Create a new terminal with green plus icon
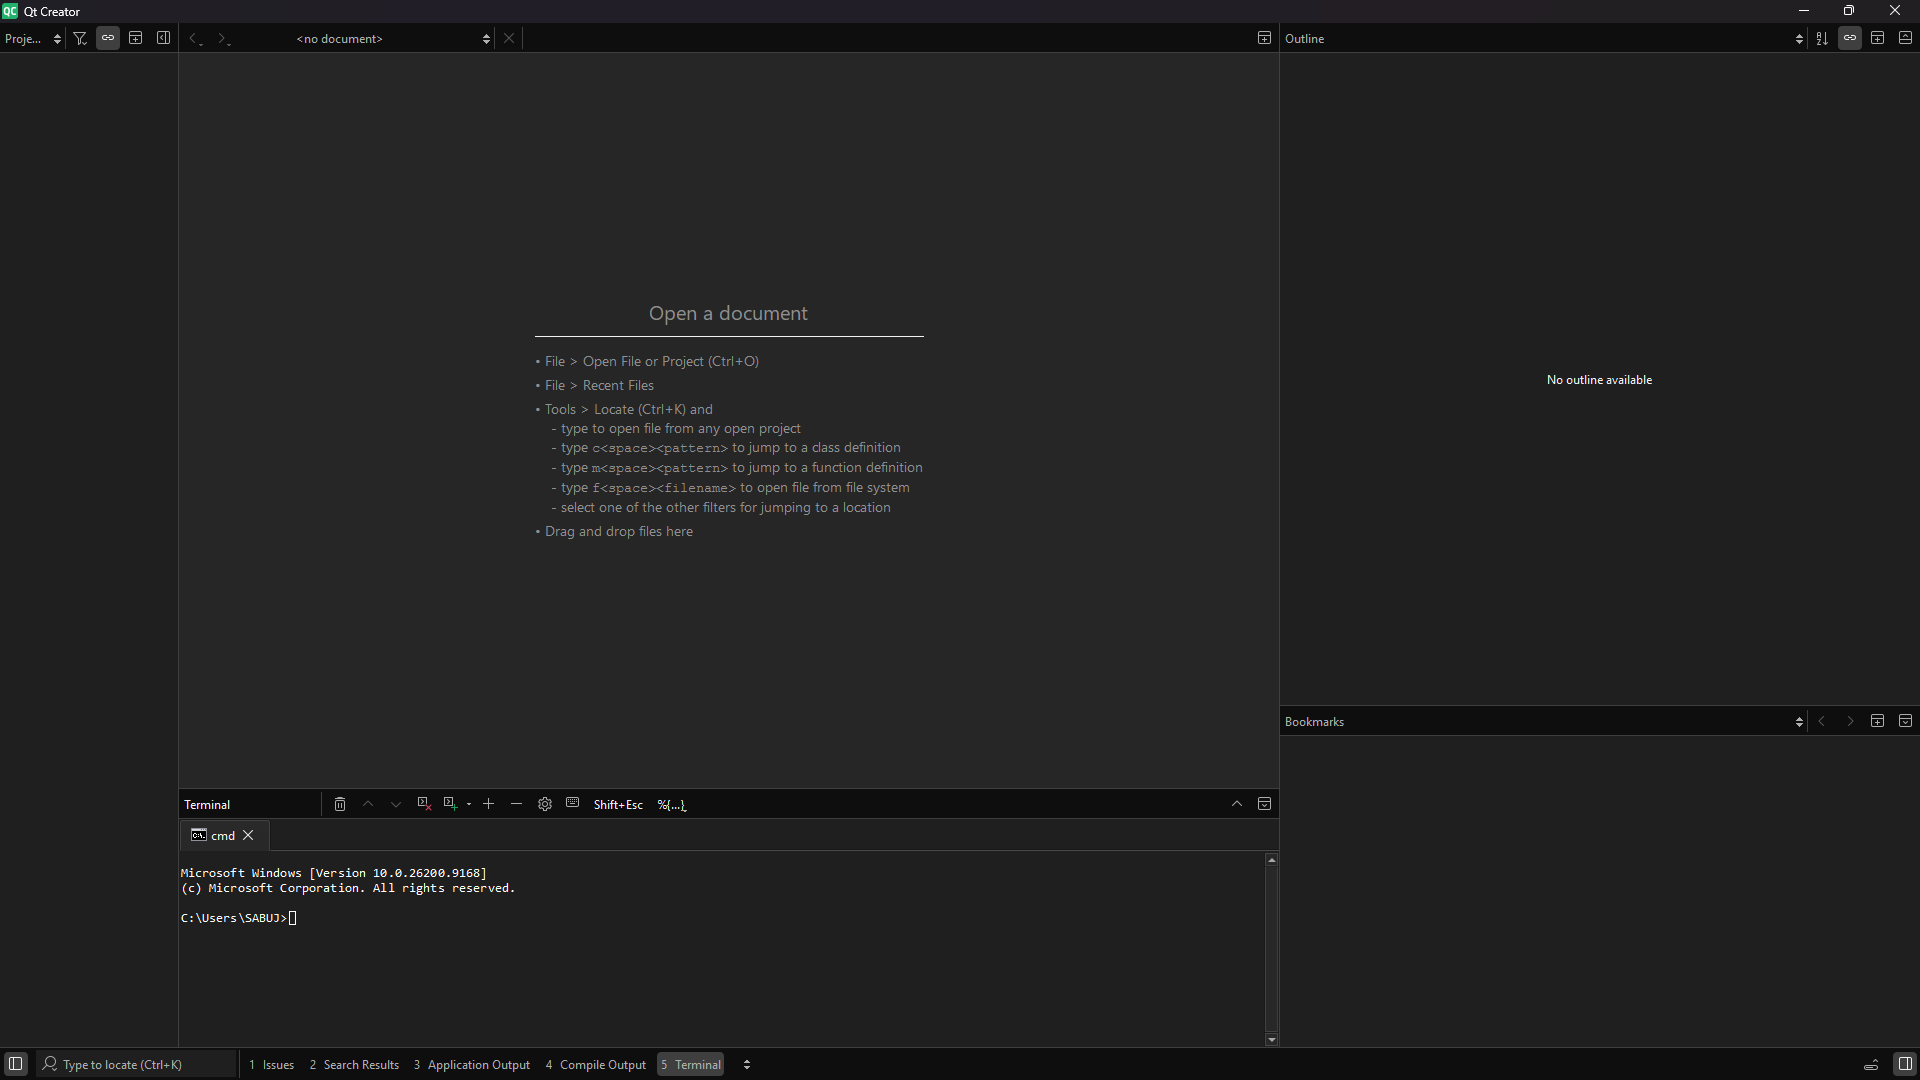The image size is (1920, 1080). [x=451, y=804]
